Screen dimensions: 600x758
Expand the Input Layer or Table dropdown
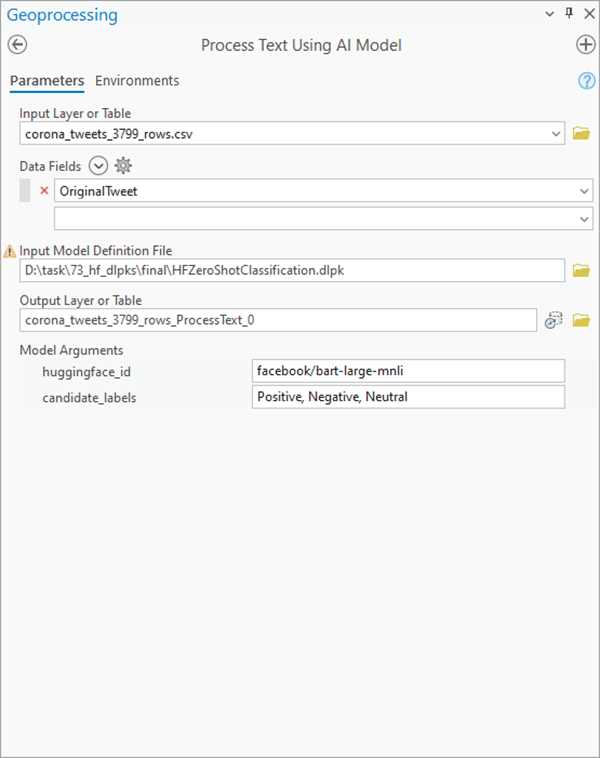click(556, 133)
